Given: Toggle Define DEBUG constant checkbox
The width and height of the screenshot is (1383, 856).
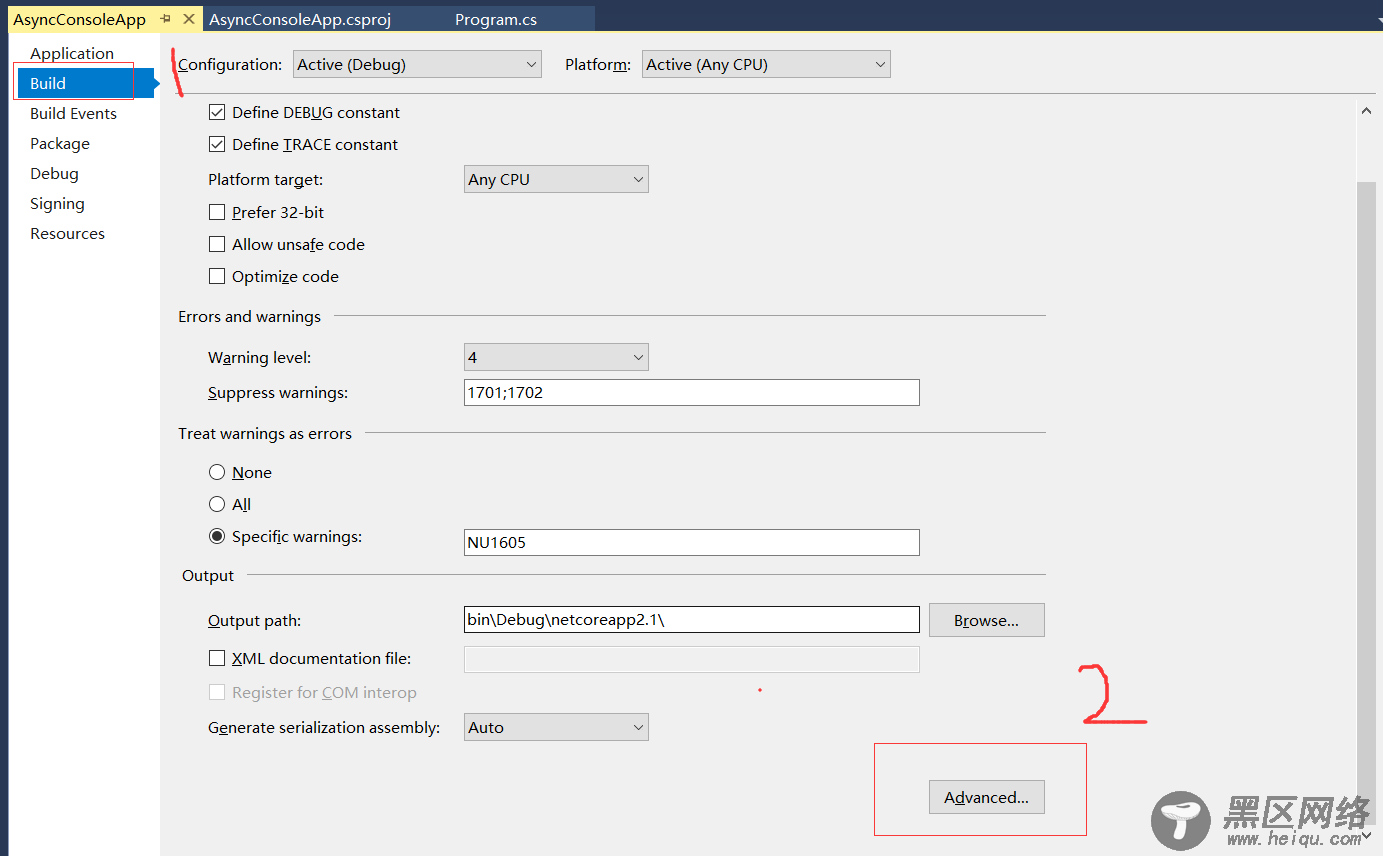Looking at the screenshot, I should point(217,113).
